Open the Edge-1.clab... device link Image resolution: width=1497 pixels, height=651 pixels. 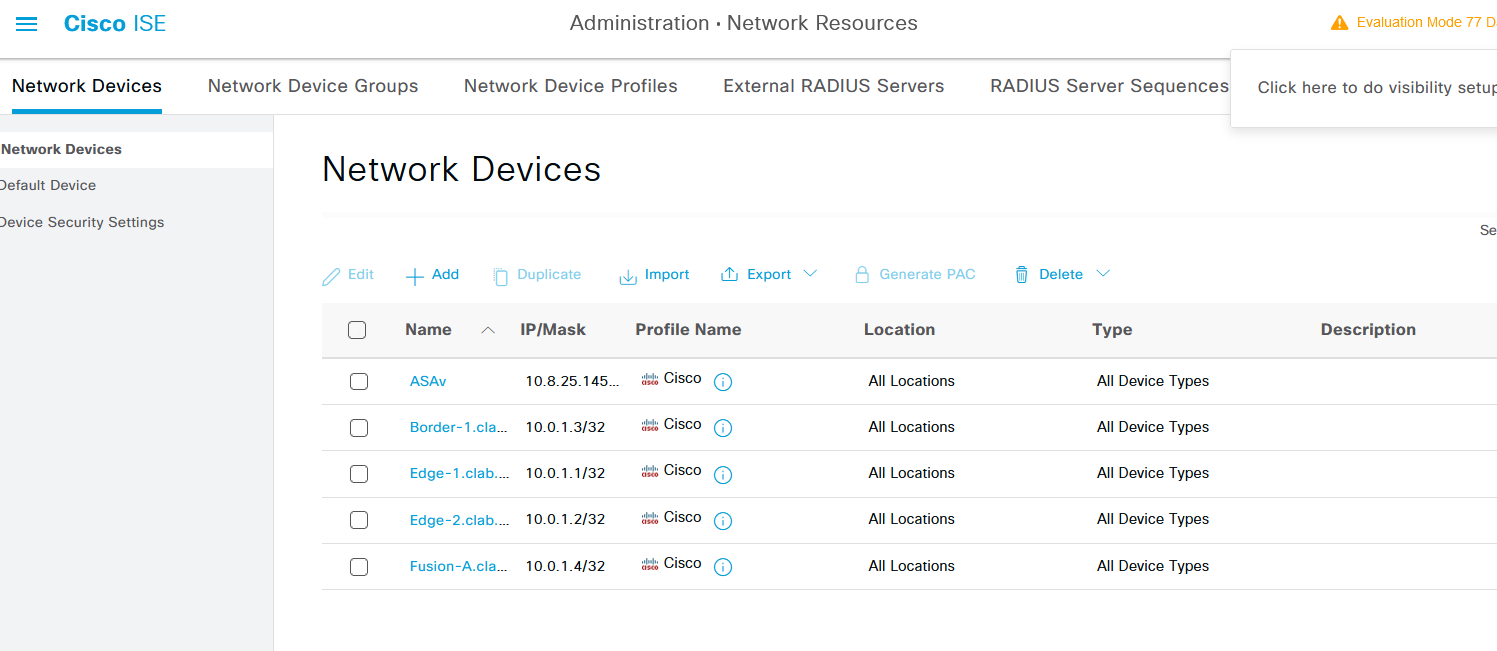coord(459,473)
